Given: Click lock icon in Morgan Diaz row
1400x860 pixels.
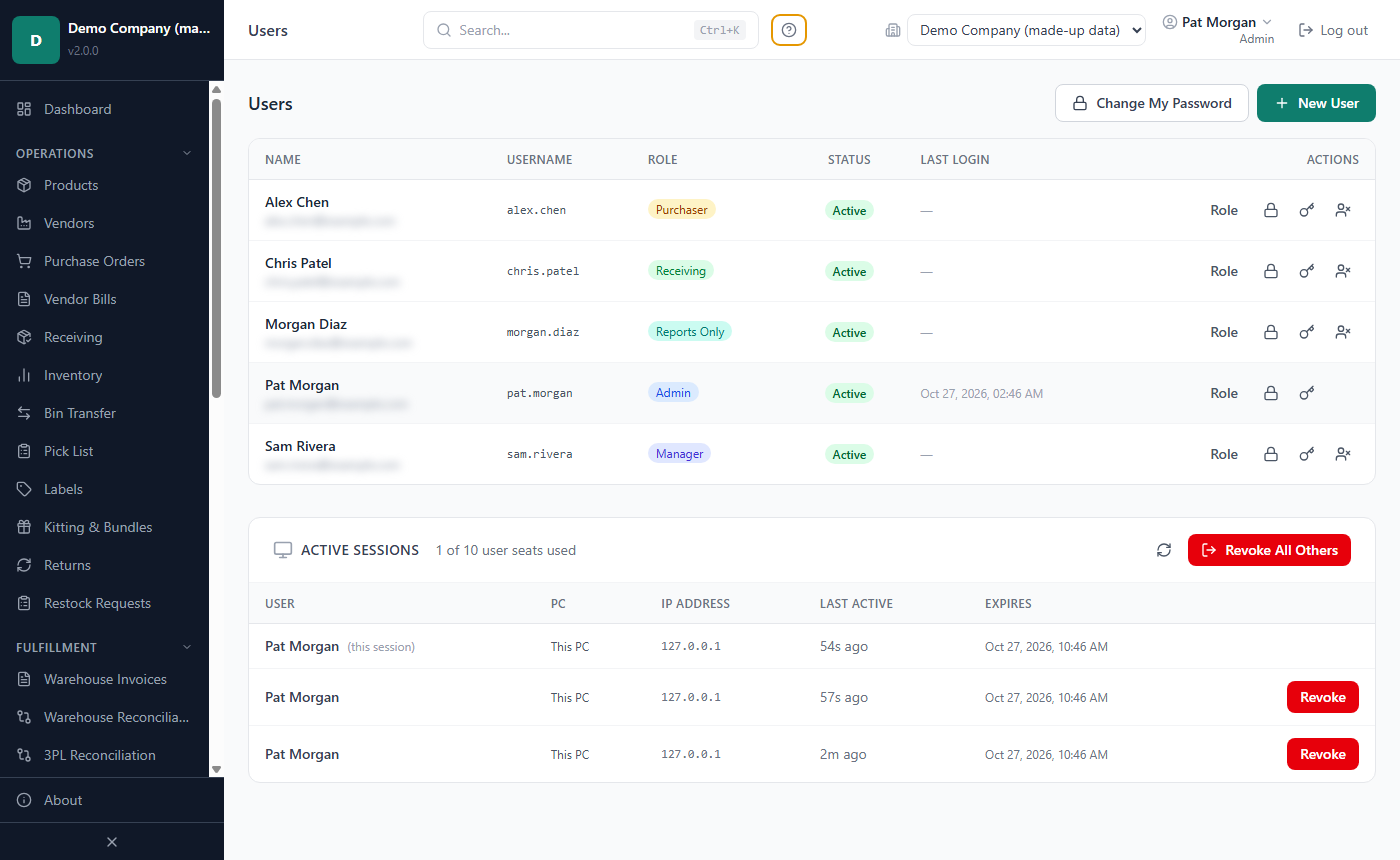Looking at the screenshot, I should [1271, 332].
